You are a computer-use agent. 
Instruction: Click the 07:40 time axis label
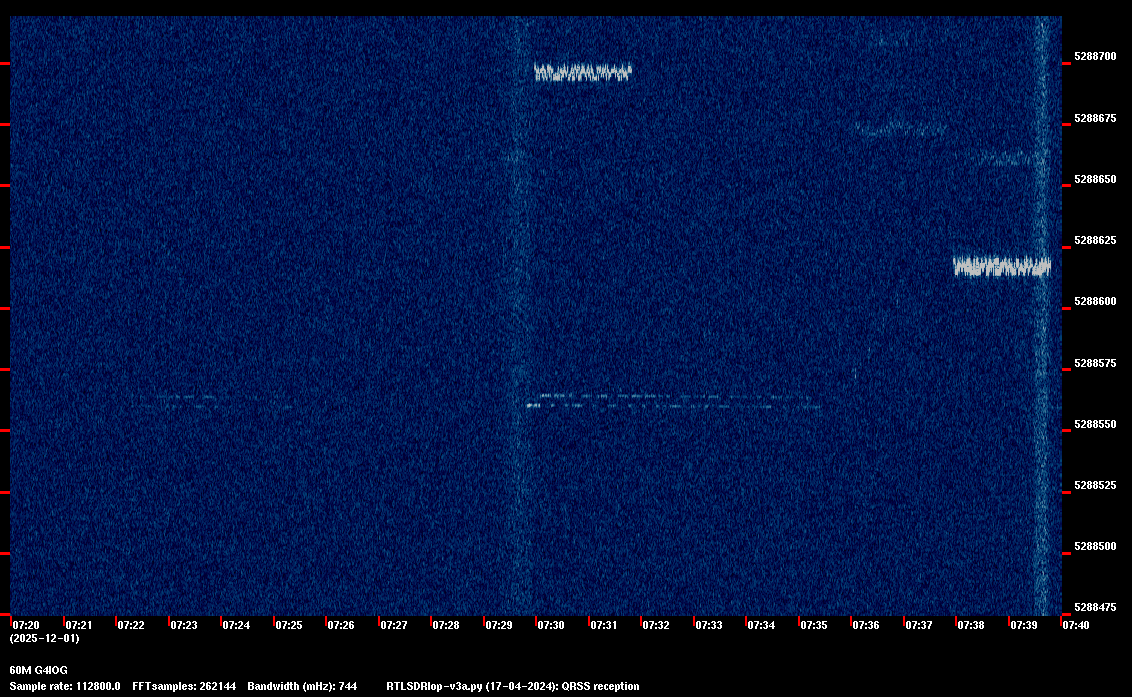(1076, 625)
